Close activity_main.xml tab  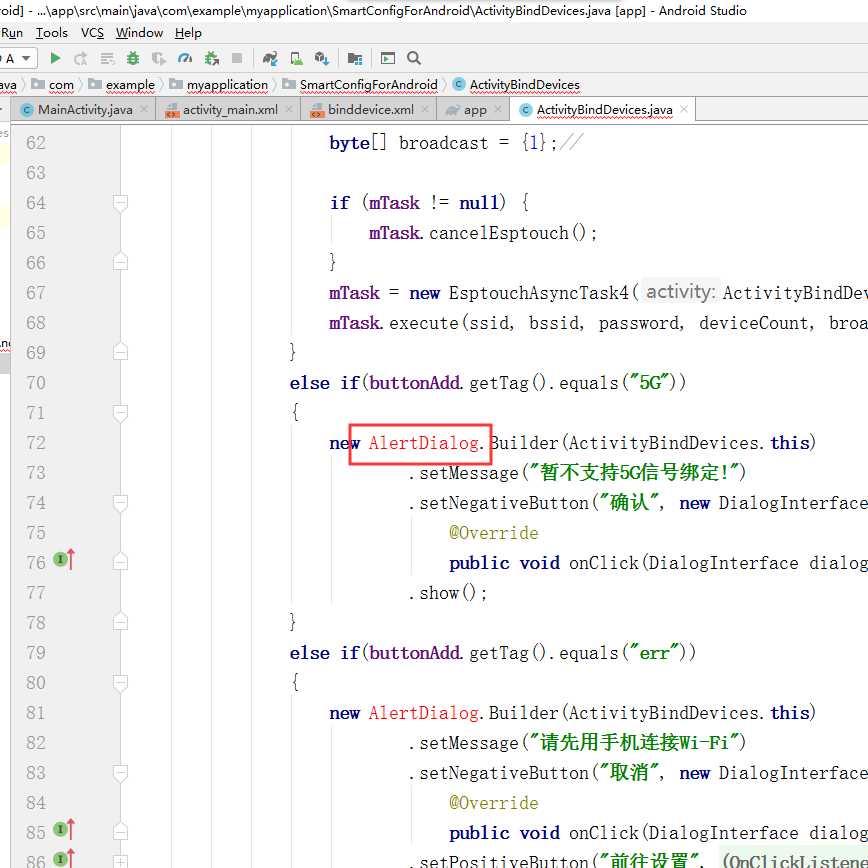click(x=289, y=109)
